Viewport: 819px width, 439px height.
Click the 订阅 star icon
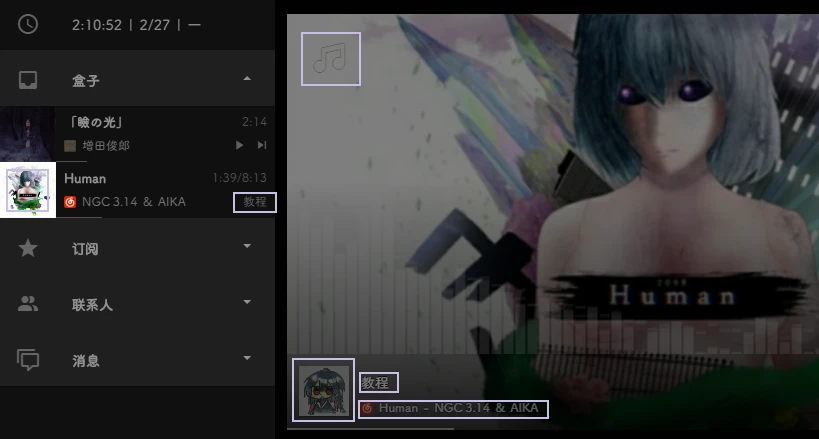[28, 248]
